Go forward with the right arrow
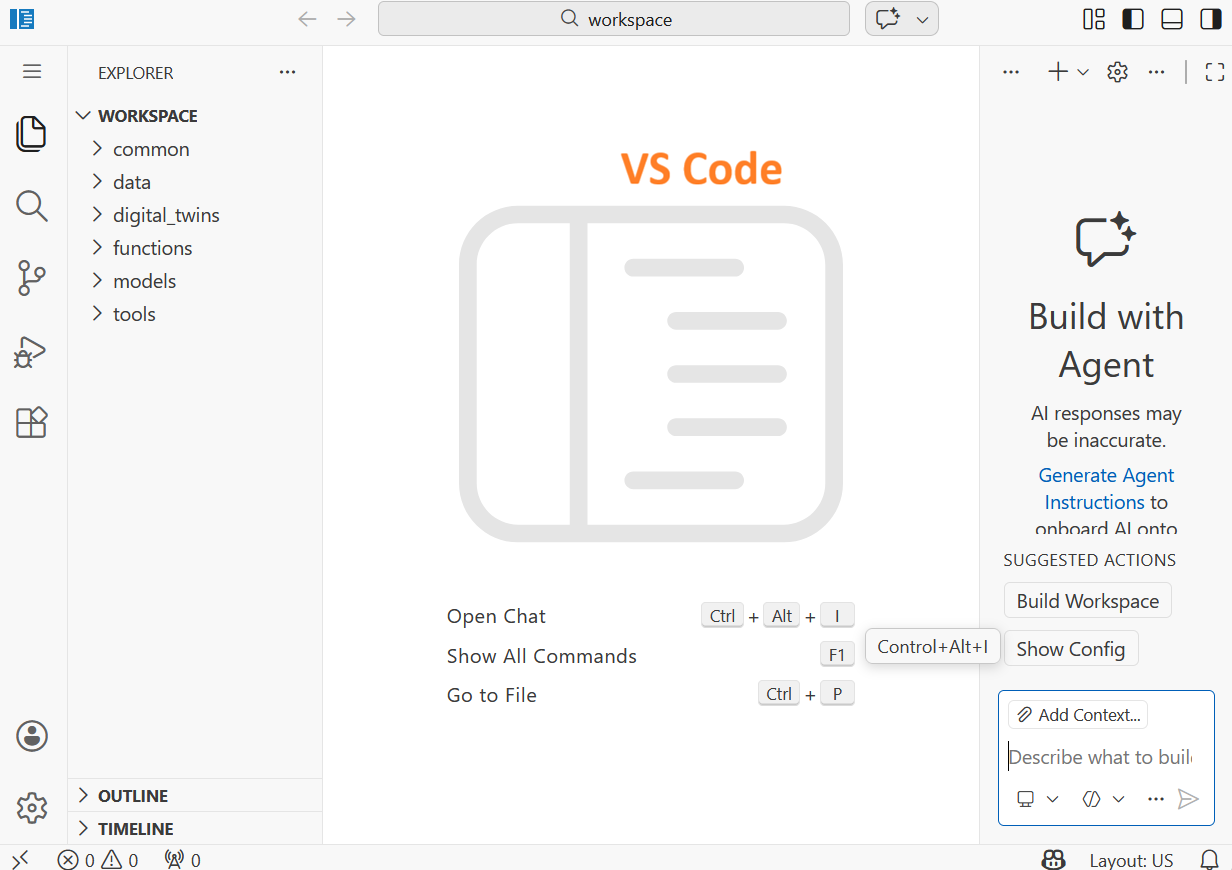Image resolution: width=1232 pixels, height=870 pixels. pos(346,19)
